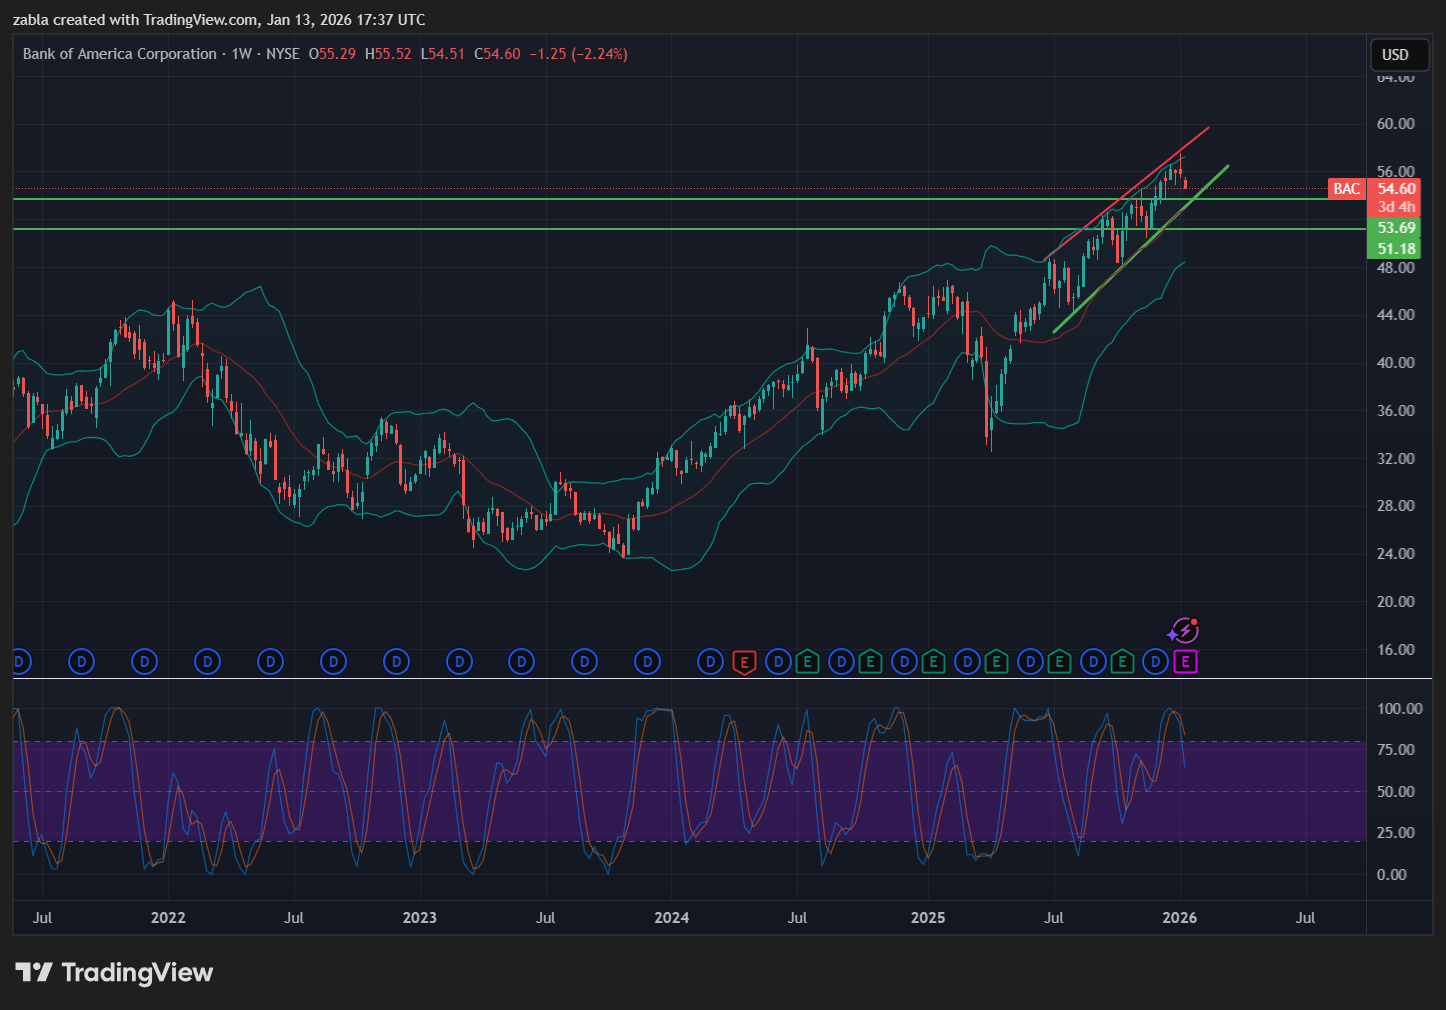Click the Bank of America Corporation symbol title
This screenshot has height=1010, width=1446.
120,54
